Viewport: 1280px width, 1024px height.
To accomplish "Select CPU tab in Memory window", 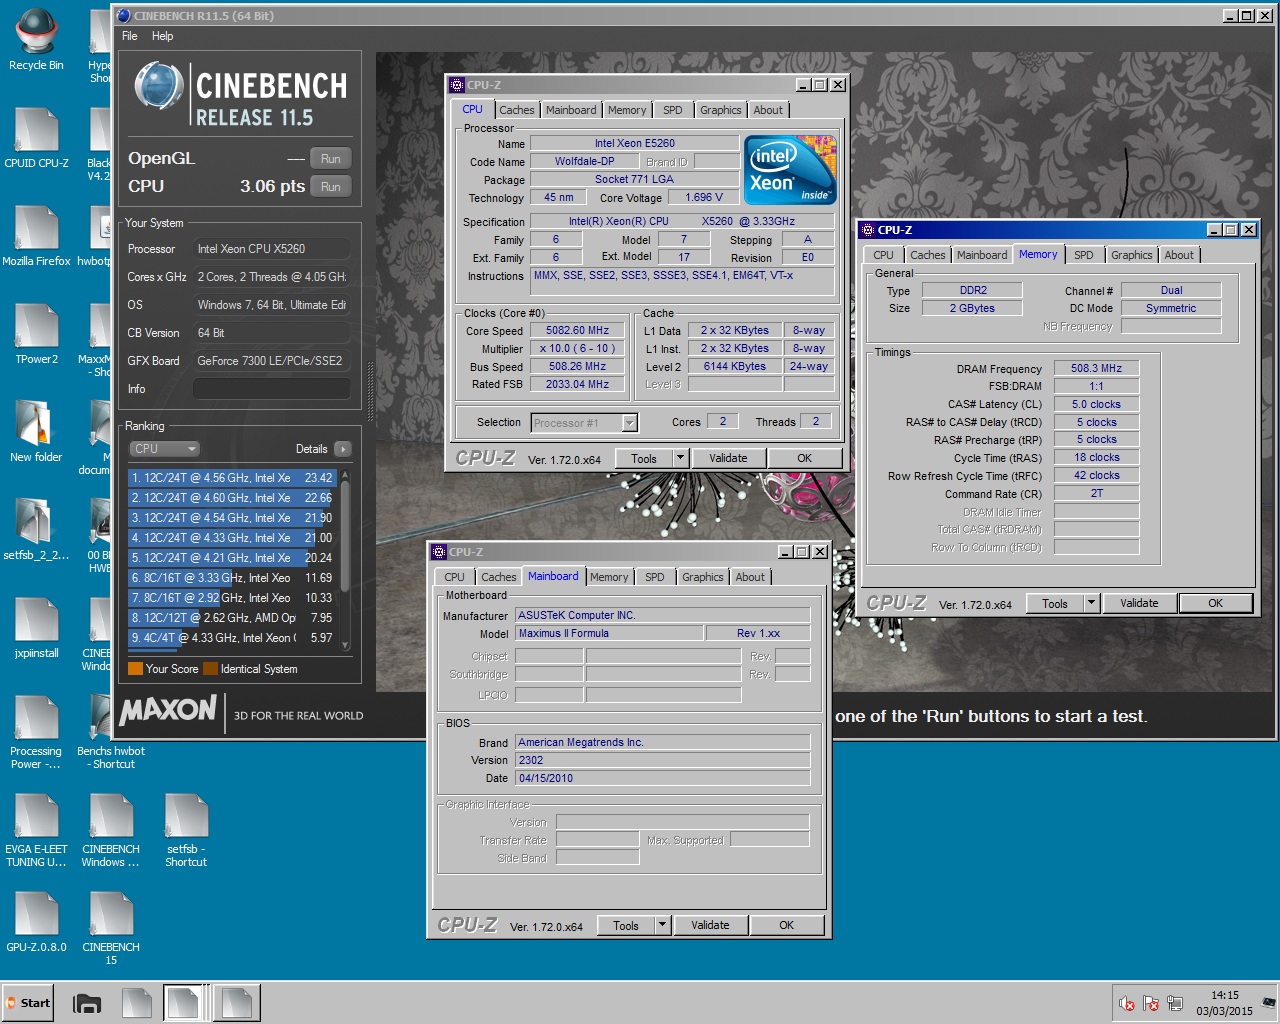I will pyautogui.click(x=883, y=255).
